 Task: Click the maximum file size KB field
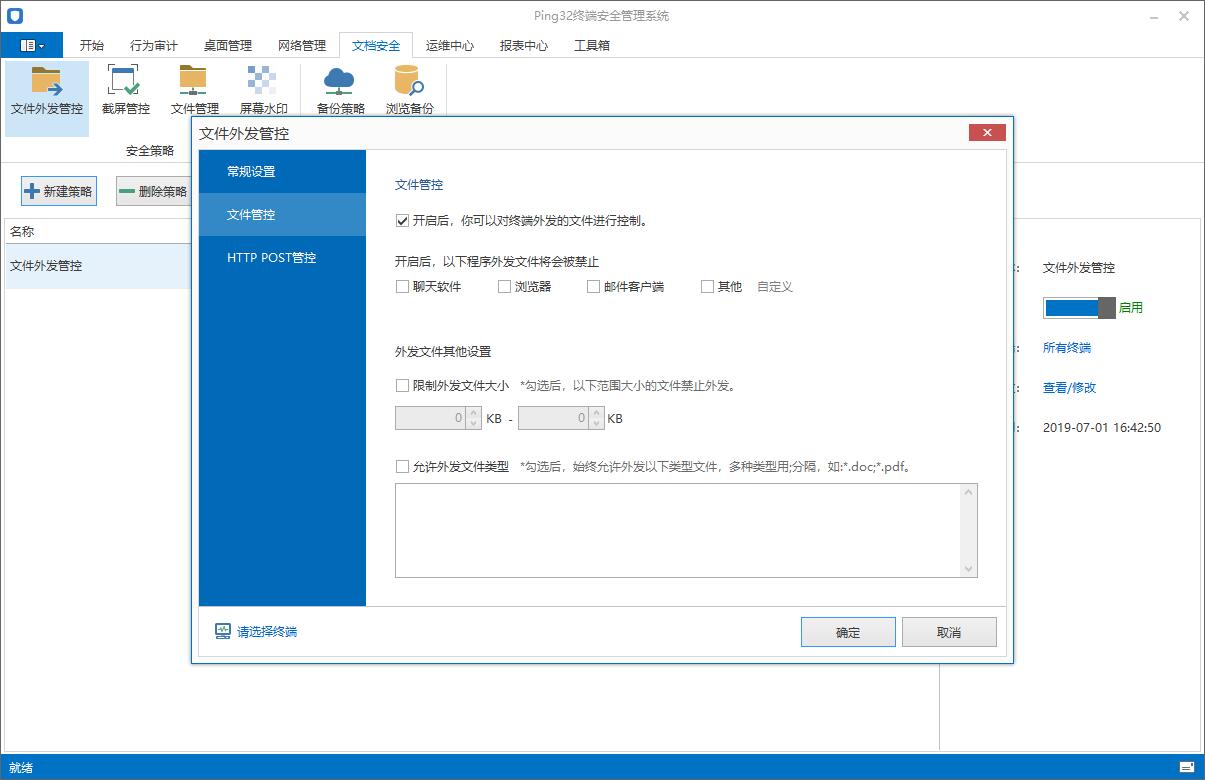(553, 418)
